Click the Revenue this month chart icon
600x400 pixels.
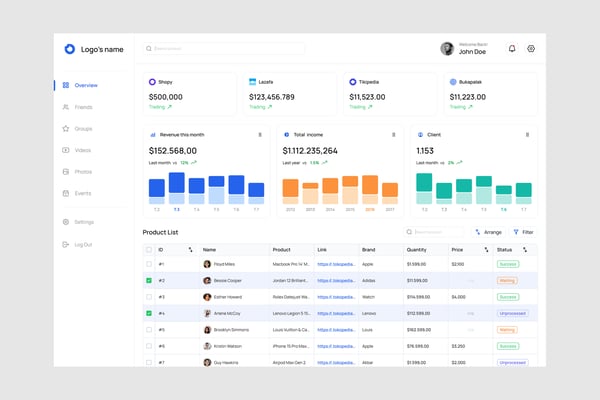click(153, 135)
